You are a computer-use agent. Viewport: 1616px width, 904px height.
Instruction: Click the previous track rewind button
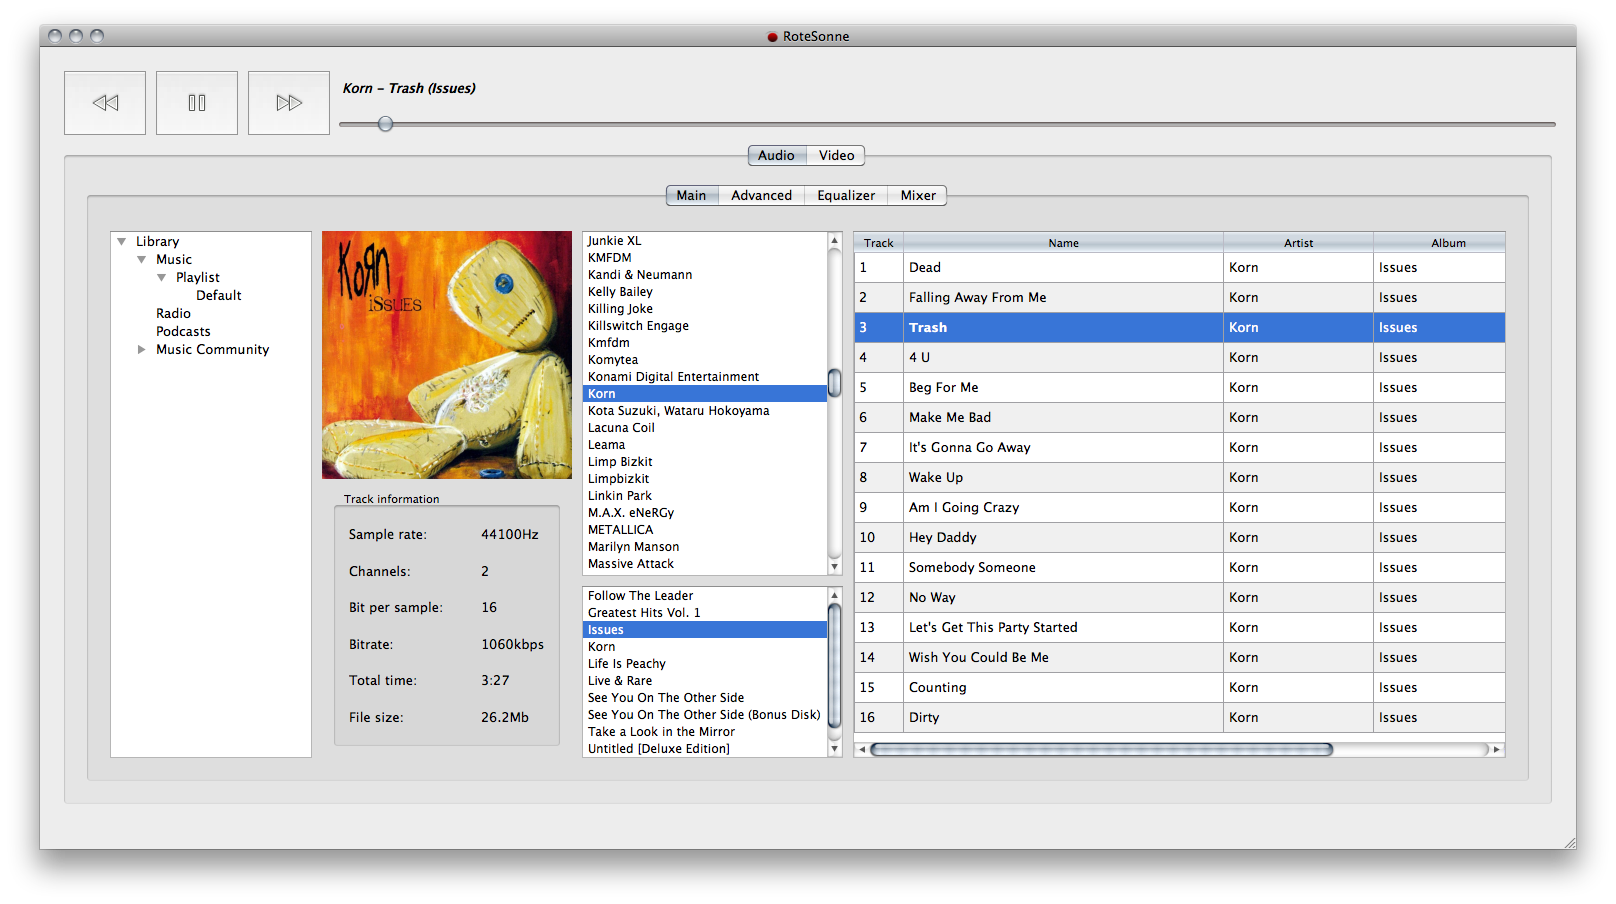click(105, 103)
